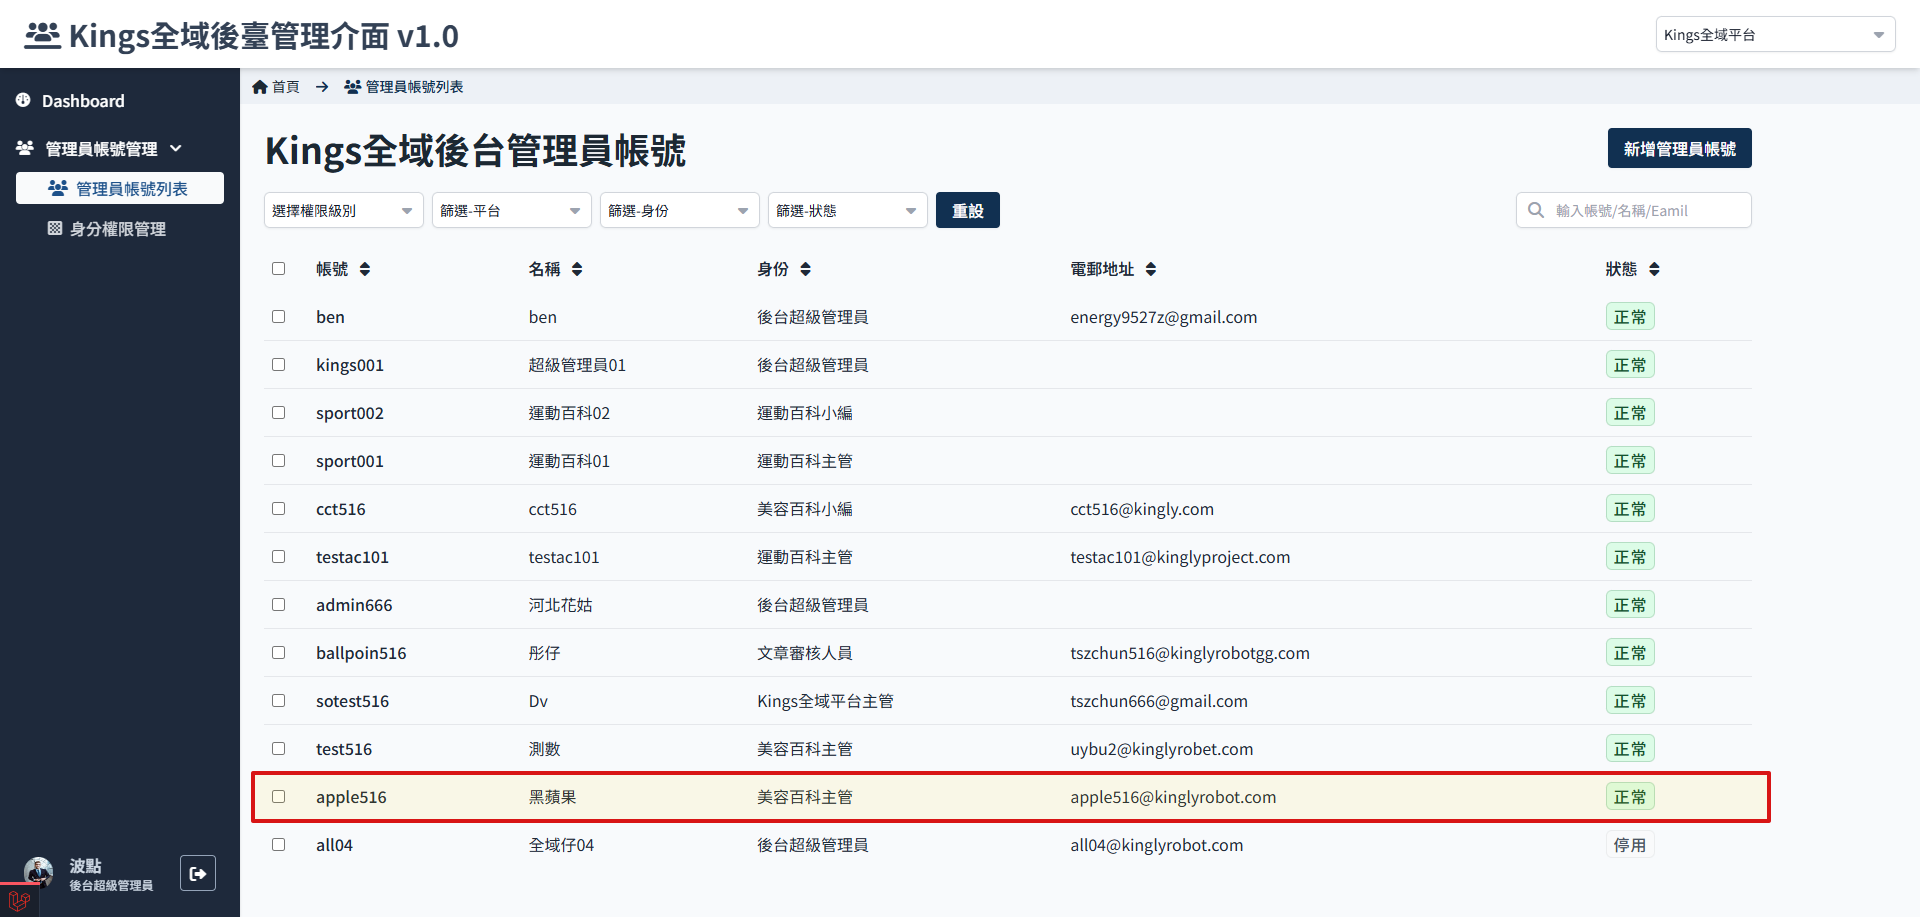Click name 全域仔04 cell

561,845
